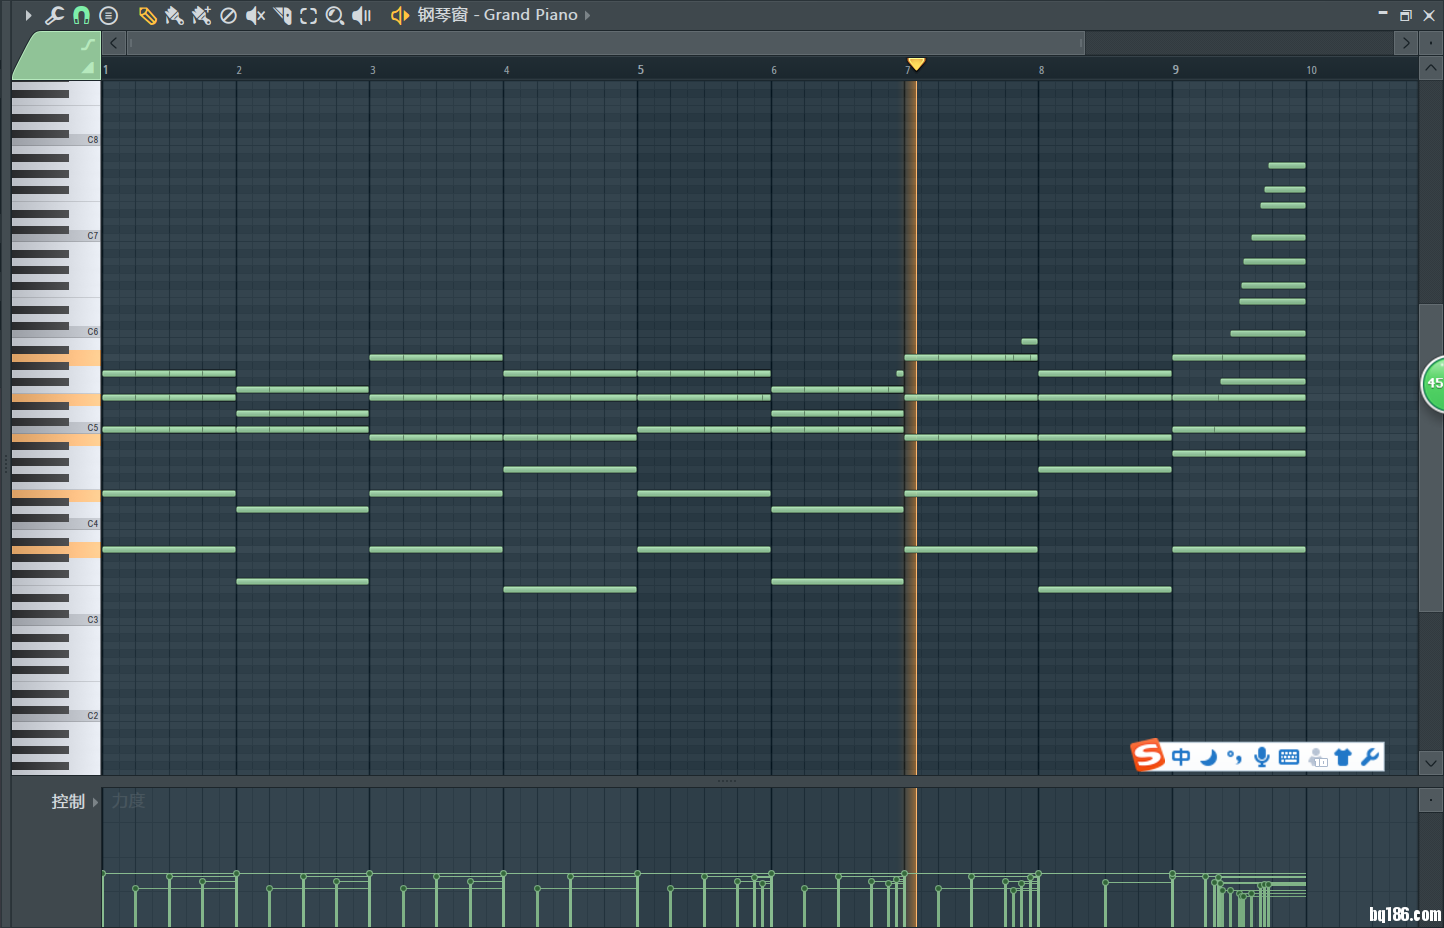Open the wrench Tools menu
The width and height of the screenshot is (1444, 928).
point(54,15)
